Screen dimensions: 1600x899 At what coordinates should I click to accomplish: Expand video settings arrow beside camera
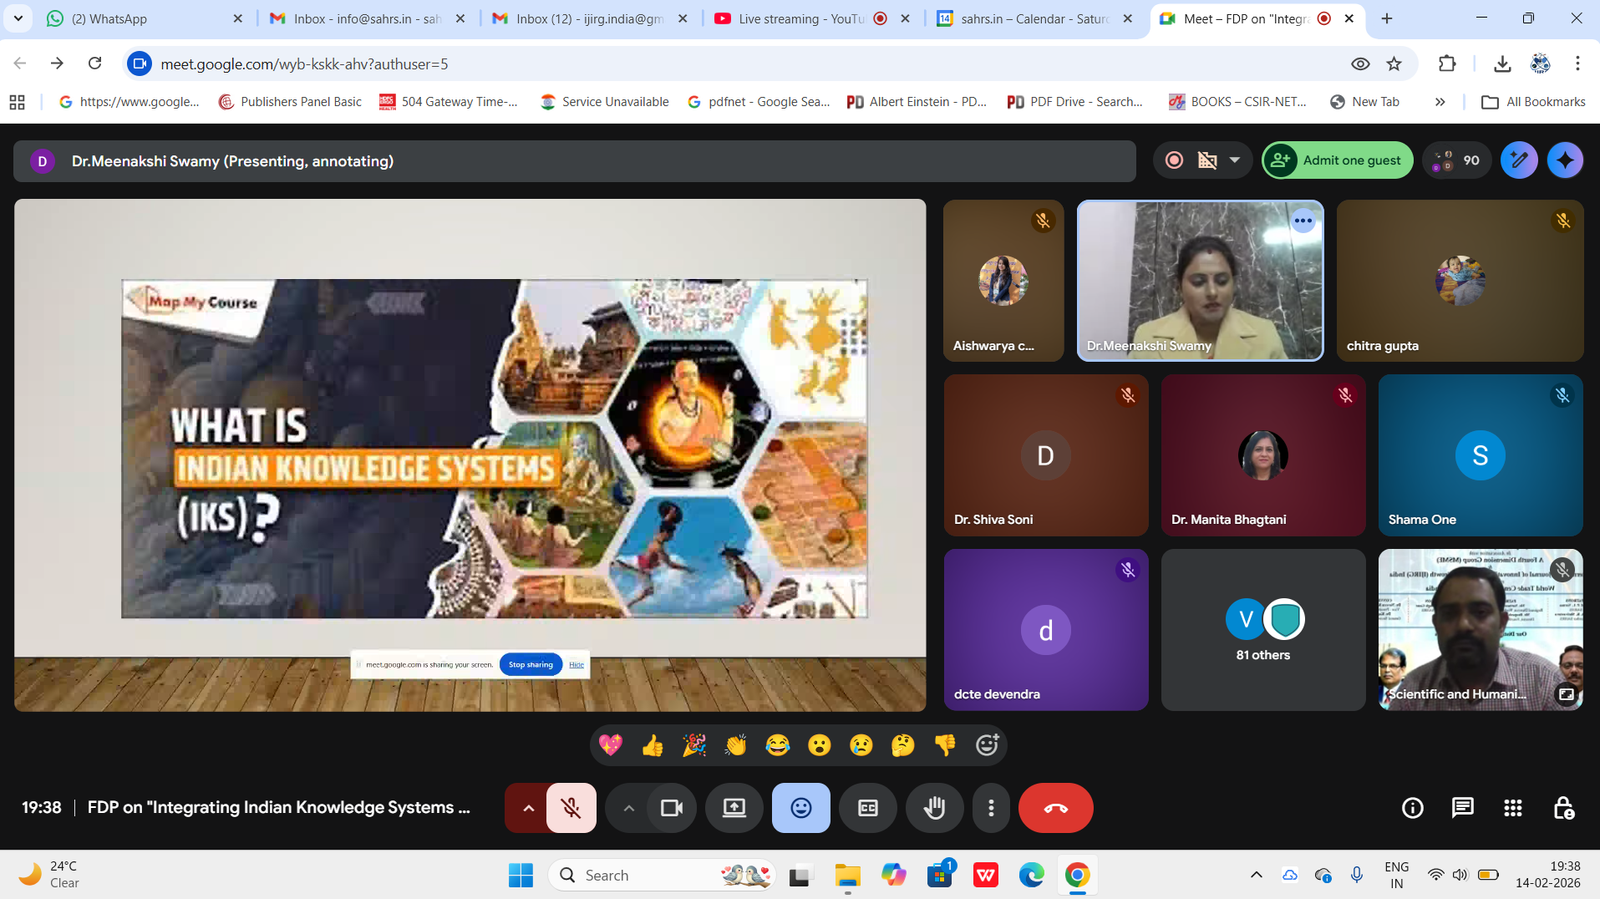tap(628, 808)
